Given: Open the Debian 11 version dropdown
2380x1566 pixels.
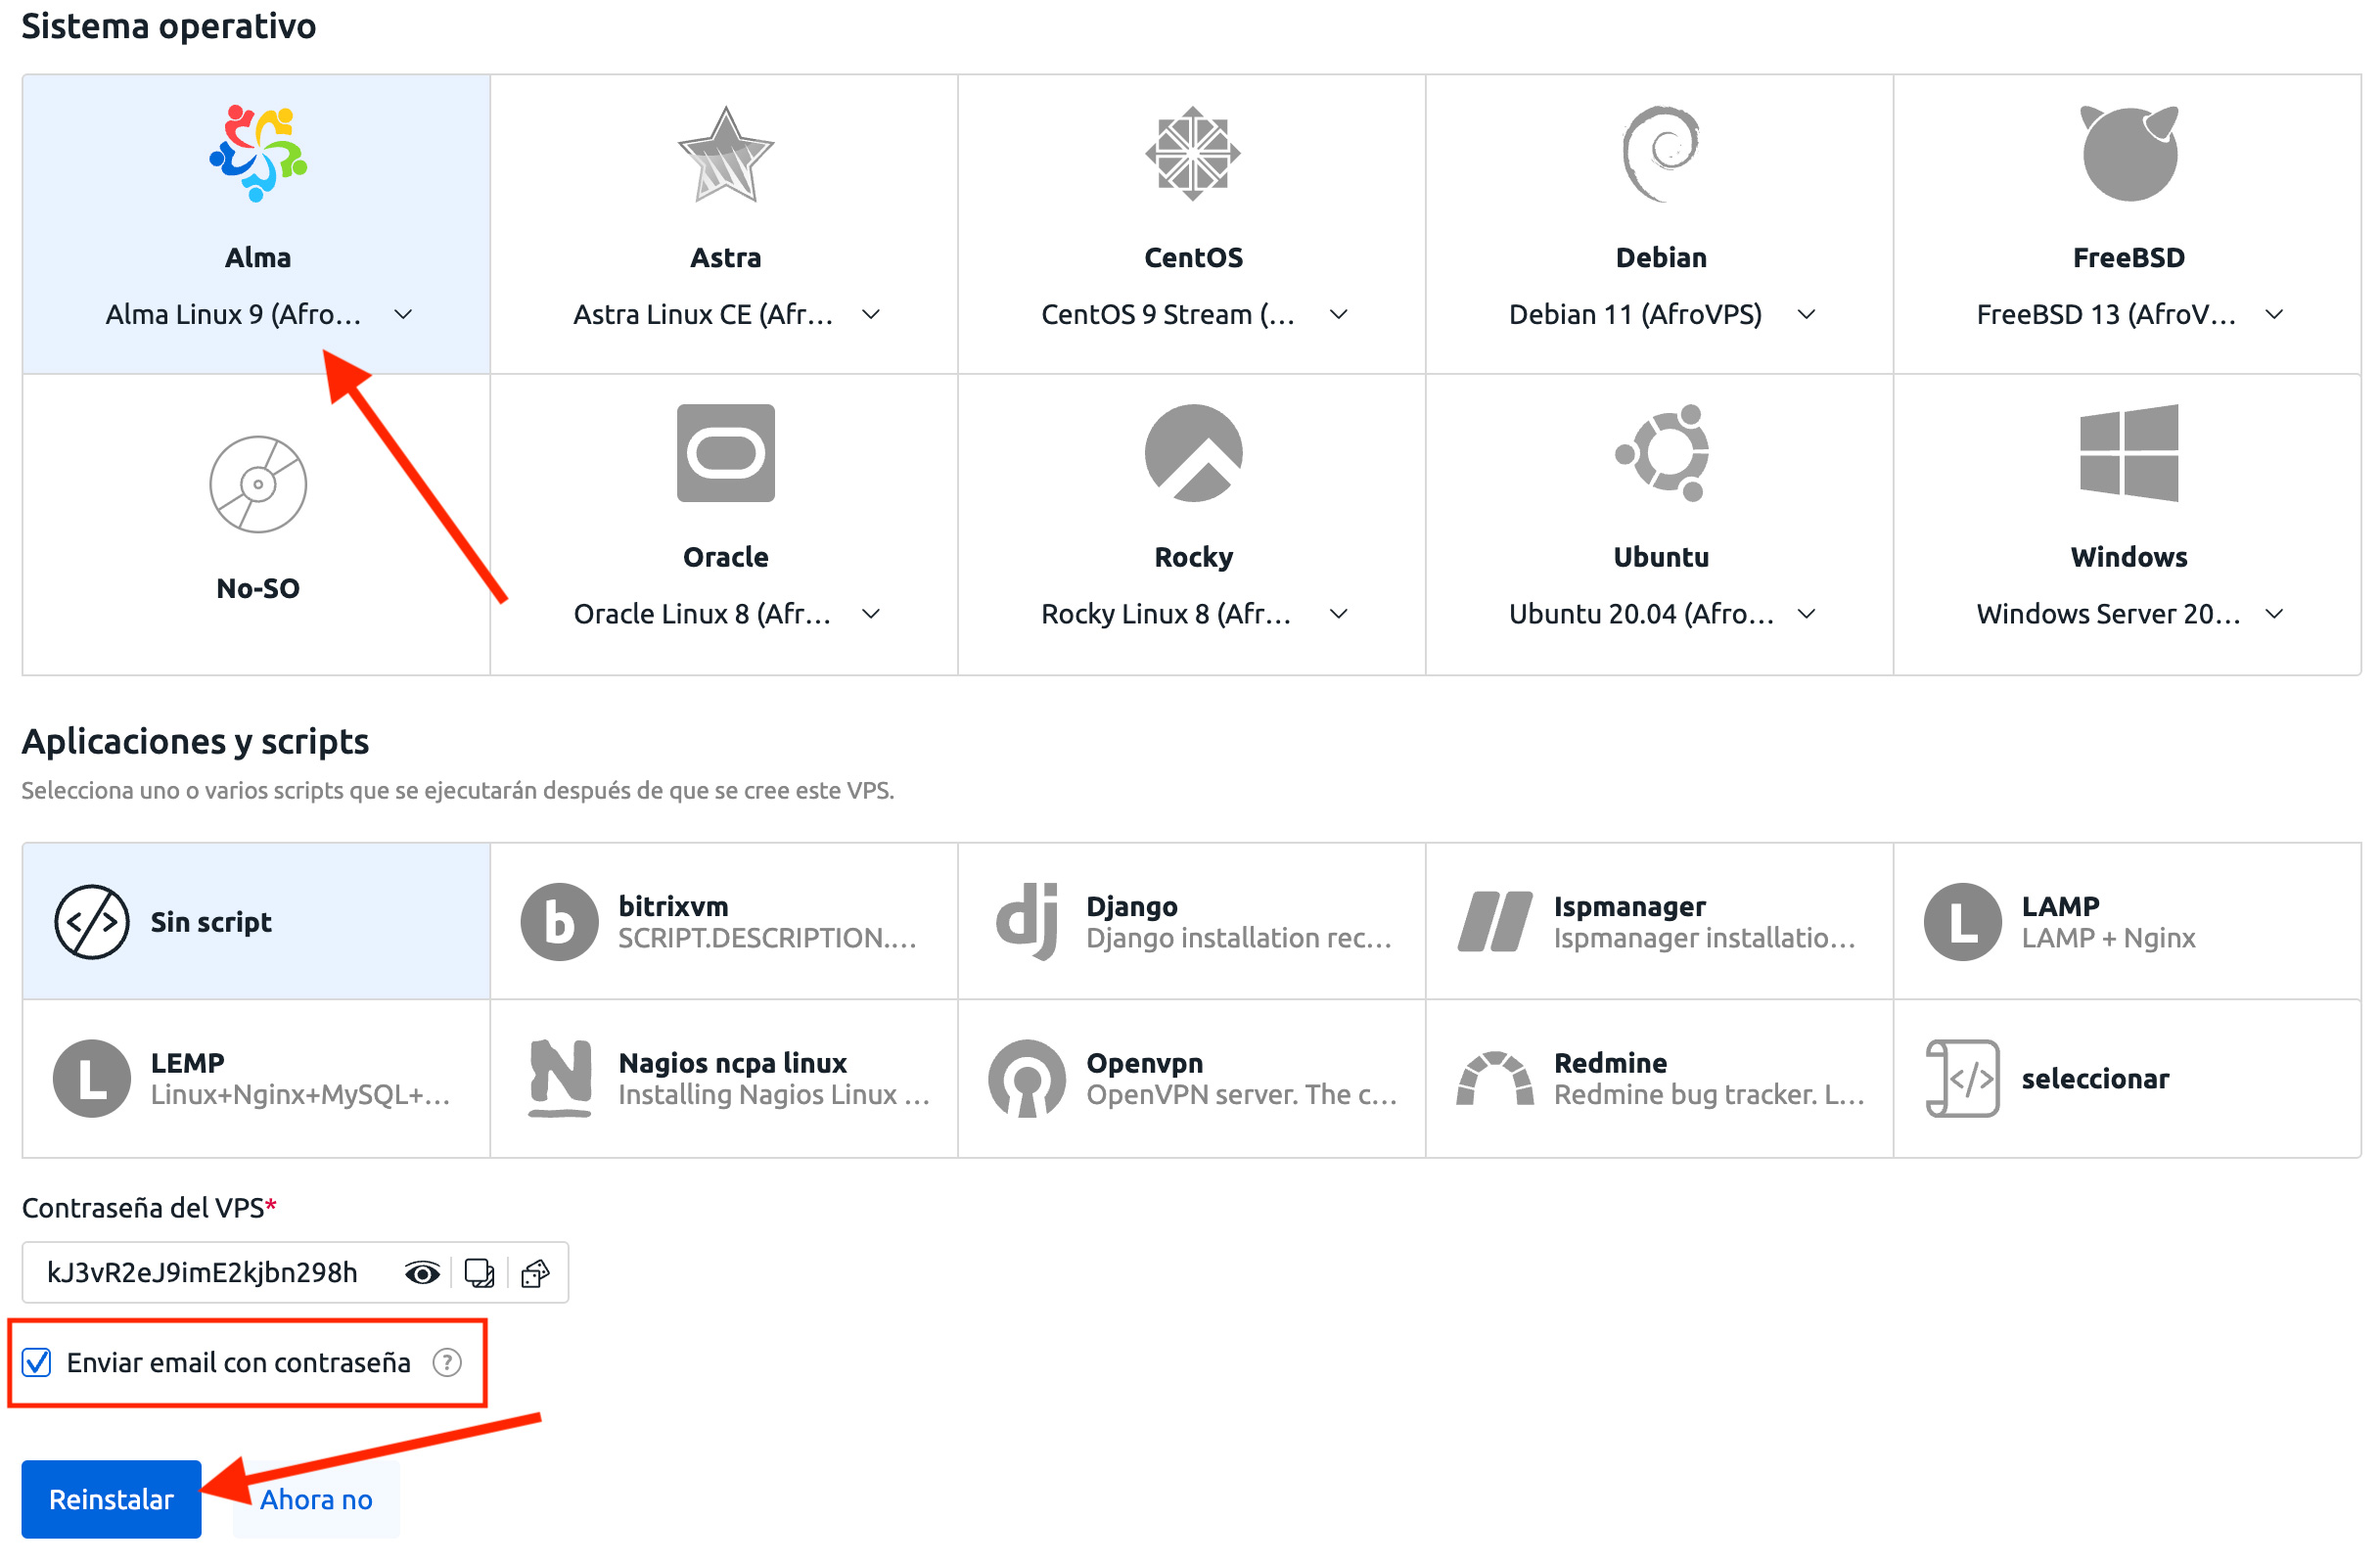Looking at the screenshot, I should (x=1807, y=314).
